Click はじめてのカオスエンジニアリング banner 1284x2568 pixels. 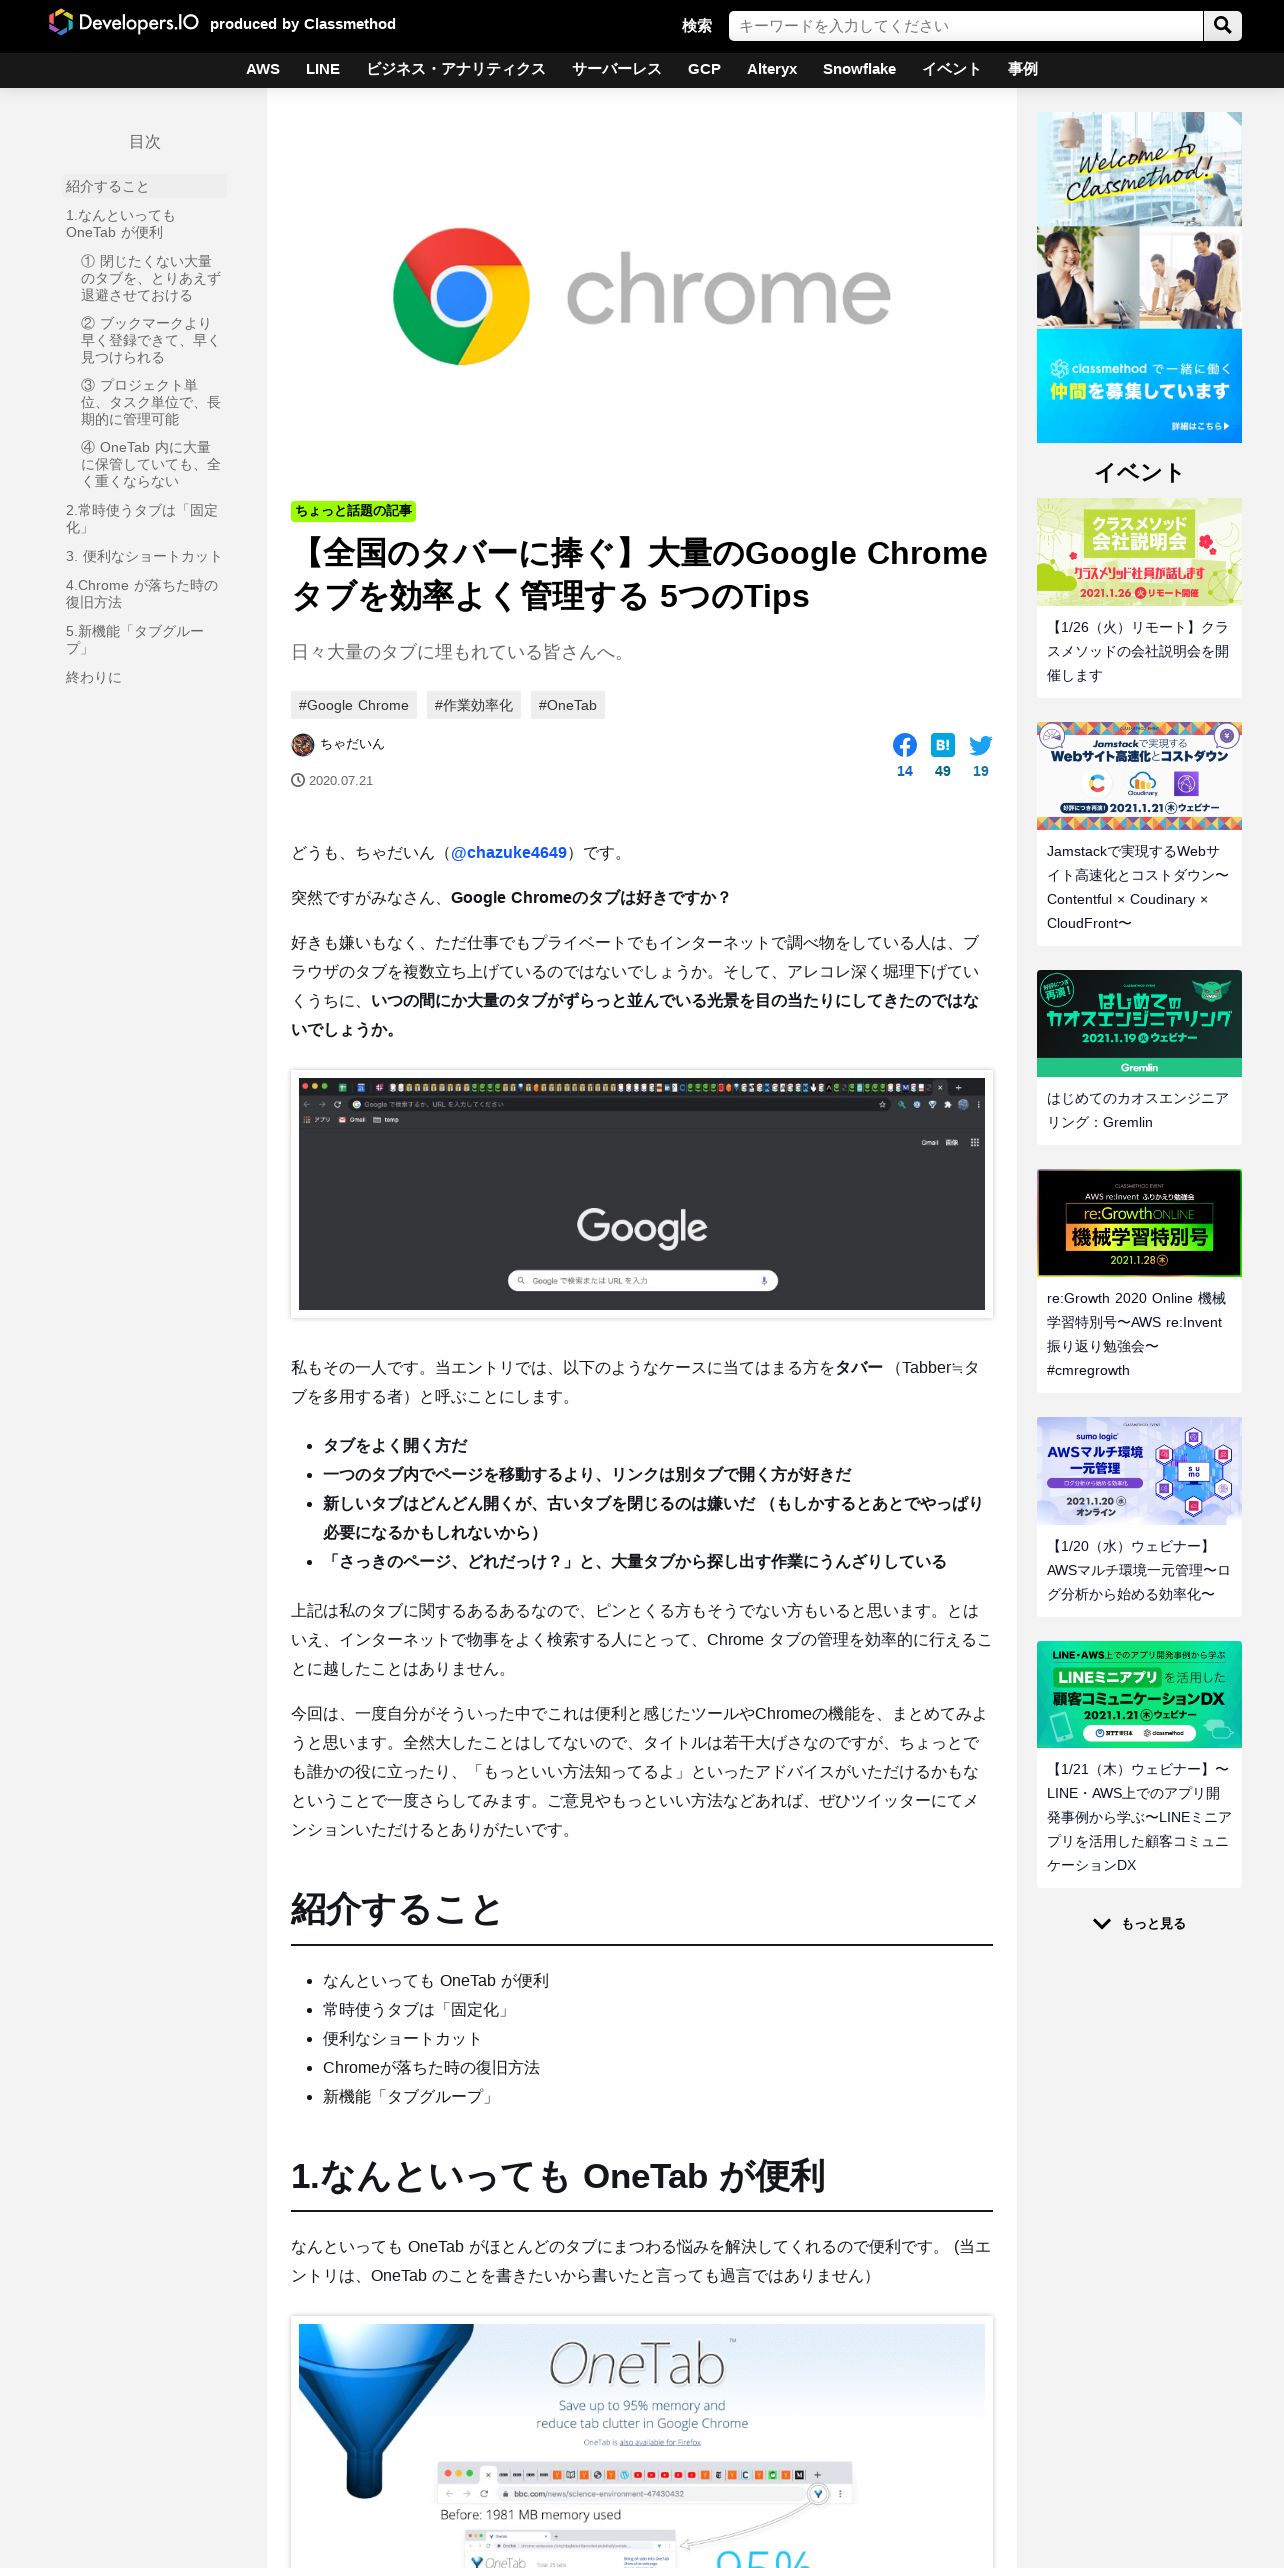click(x=1139, y=1023)
